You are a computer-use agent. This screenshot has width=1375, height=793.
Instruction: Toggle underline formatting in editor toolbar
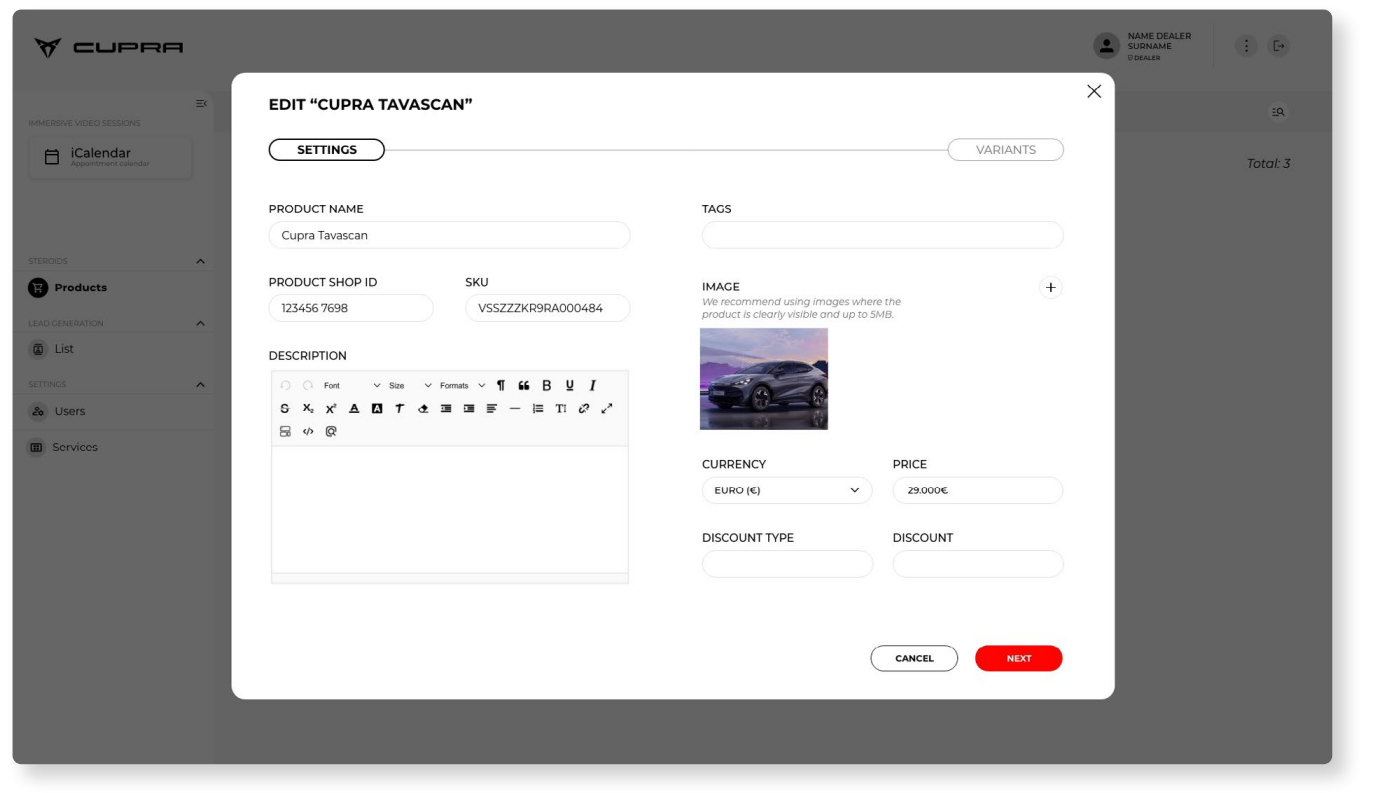[x=570, y=386]
